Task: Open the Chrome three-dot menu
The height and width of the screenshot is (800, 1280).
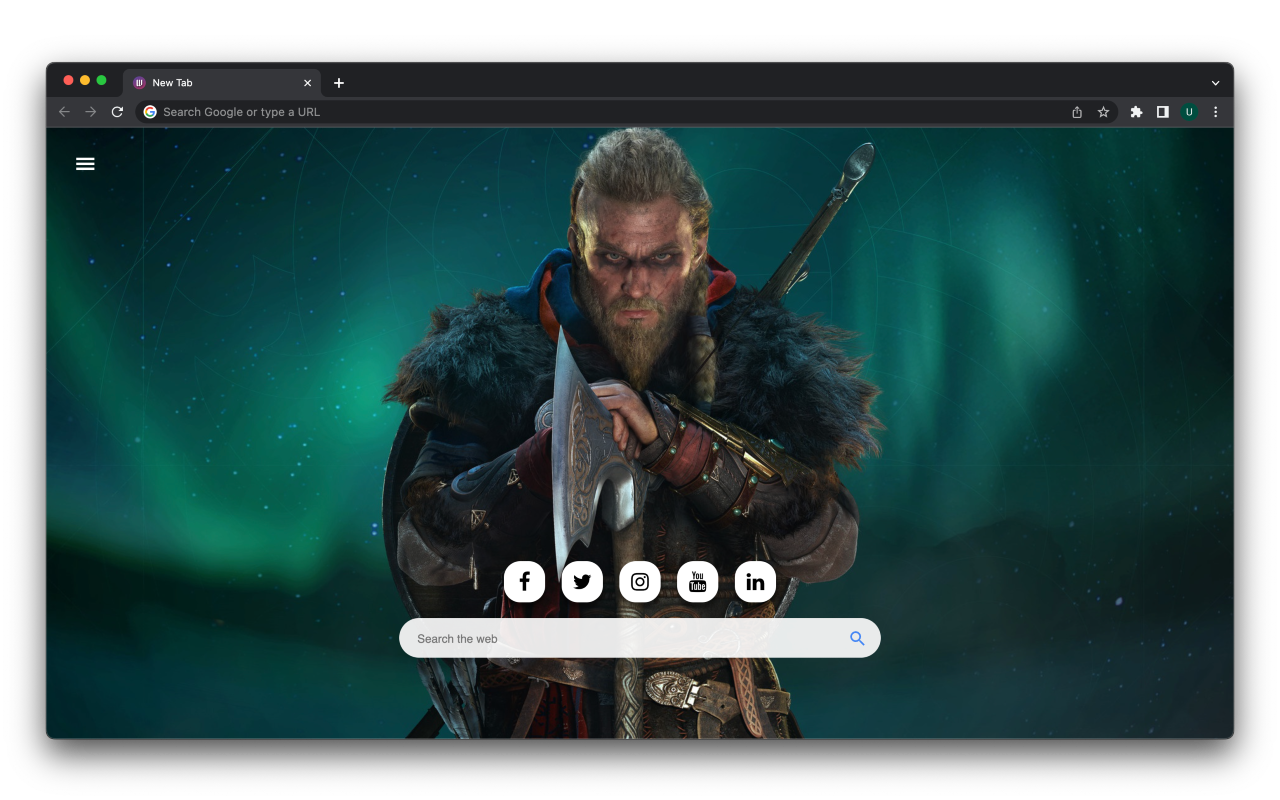Action: coord(1215,112)
